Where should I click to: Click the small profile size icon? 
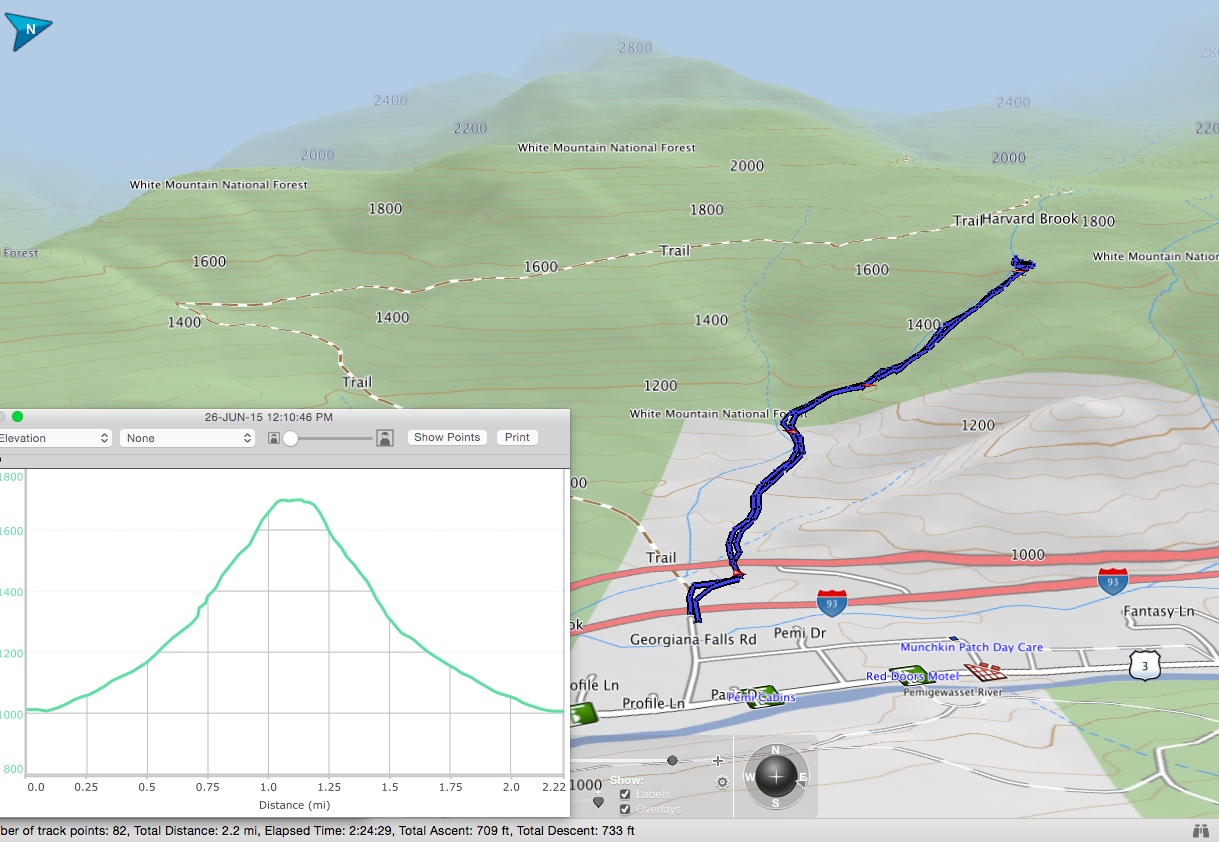pos(274,438)
